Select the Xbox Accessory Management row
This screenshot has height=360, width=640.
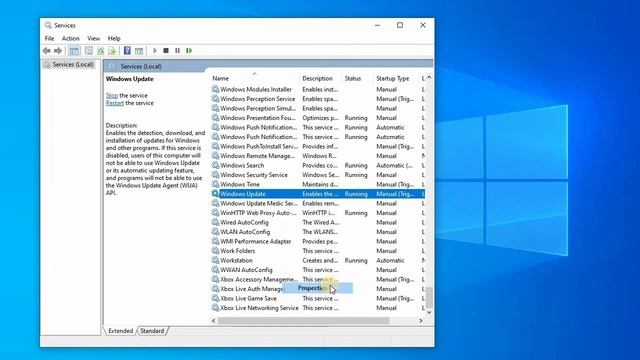(x=318, y=279)
